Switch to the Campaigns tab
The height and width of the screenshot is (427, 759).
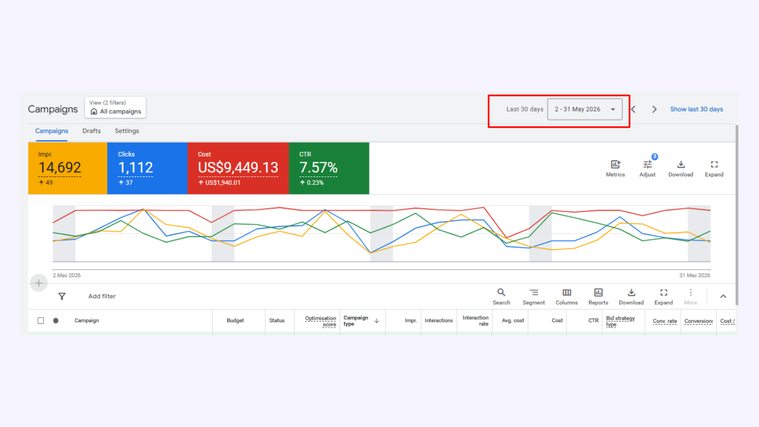click(x=51, y=131)
